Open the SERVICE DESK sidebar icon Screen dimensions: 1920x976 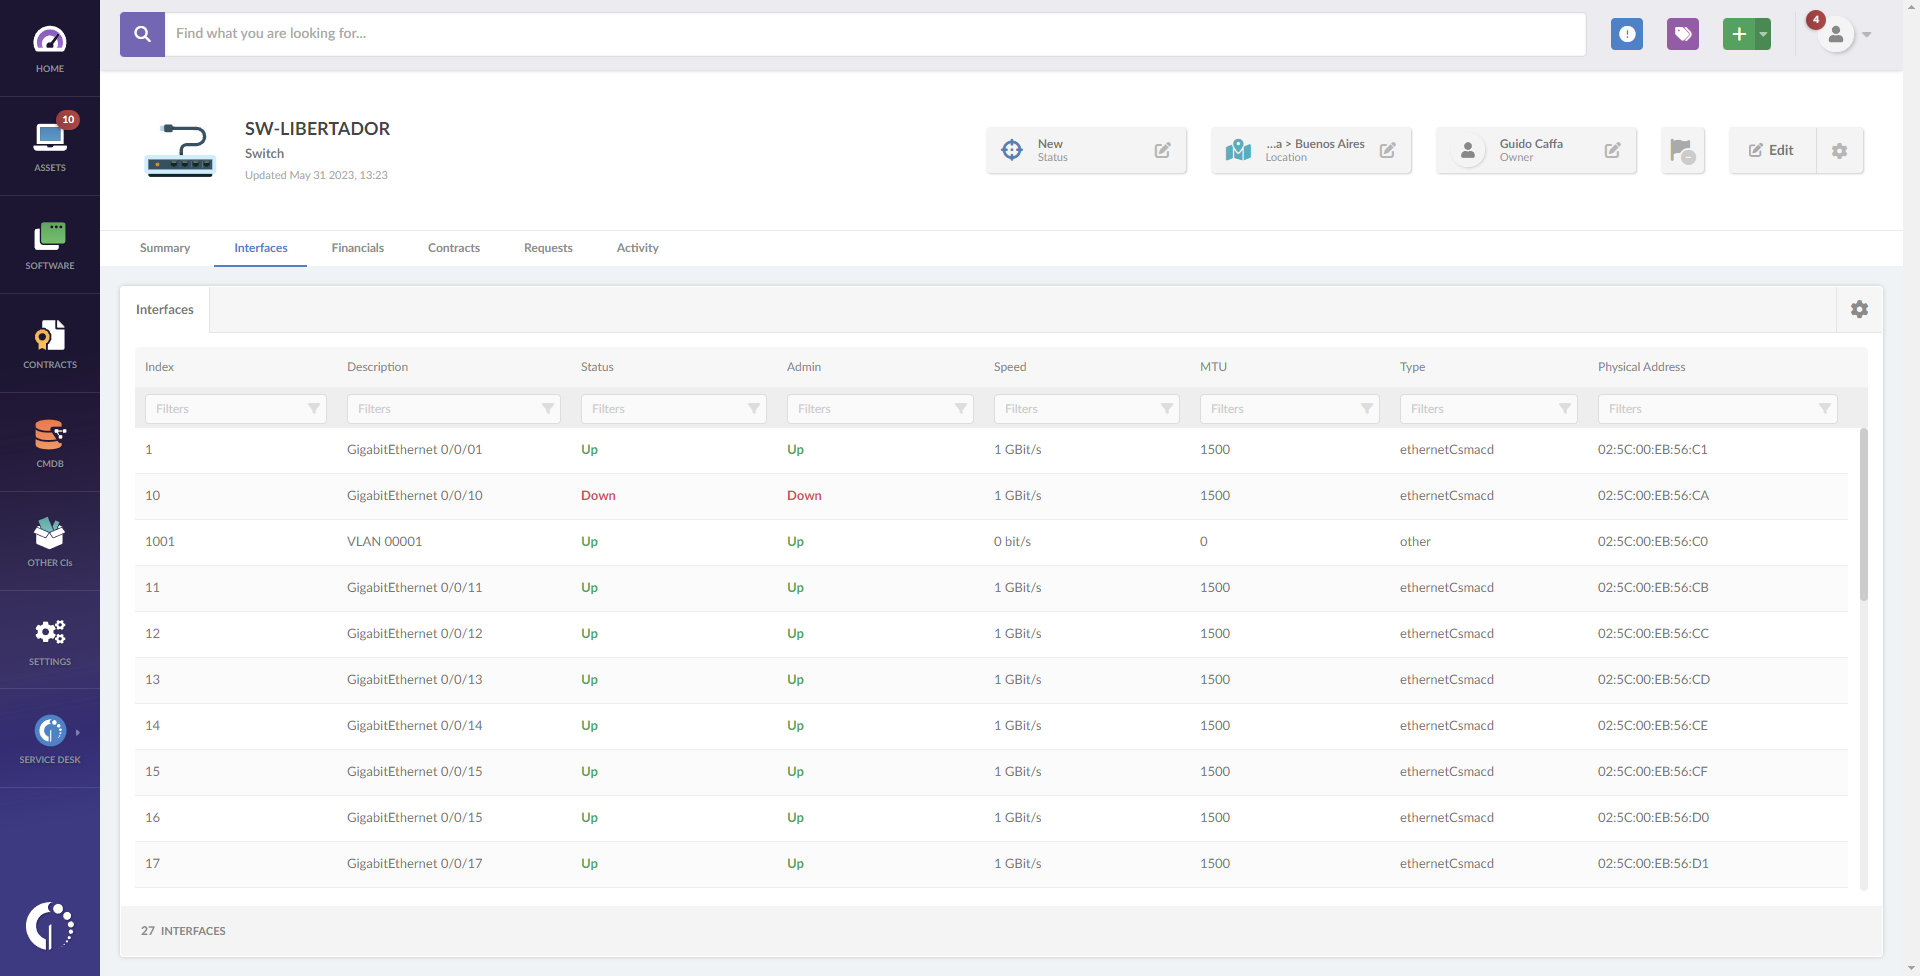pos(50,735)
